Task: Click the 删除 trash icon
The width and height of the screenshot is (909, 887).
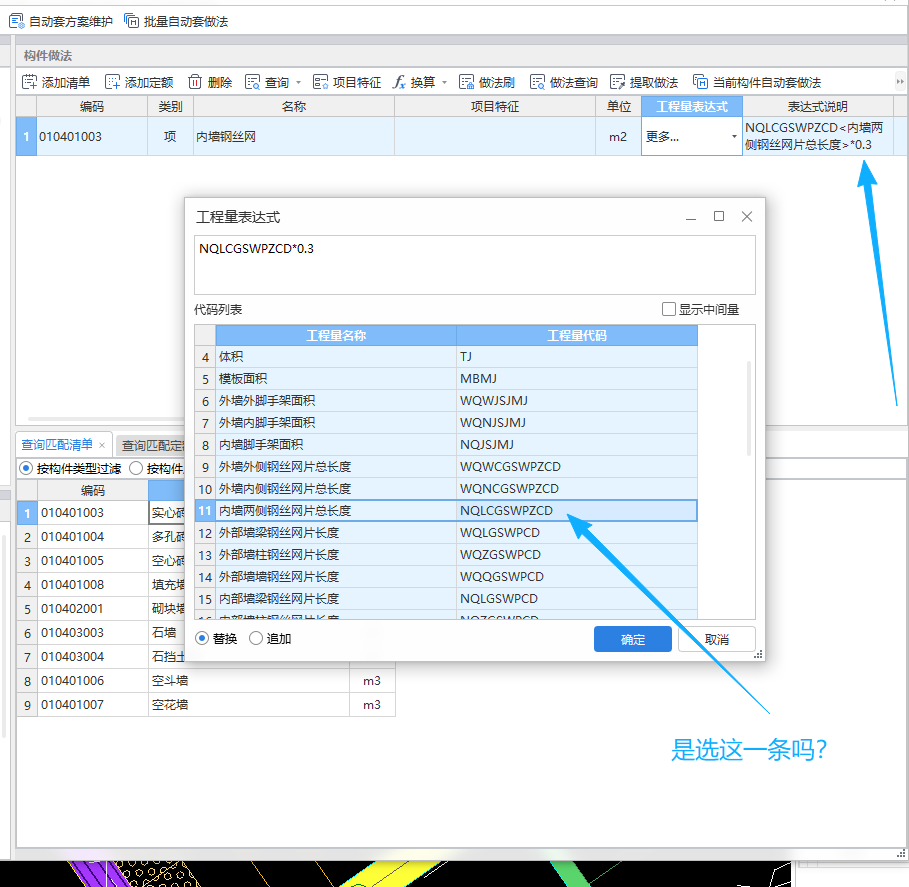Action: pyautogui.click(x=195, y=82)
